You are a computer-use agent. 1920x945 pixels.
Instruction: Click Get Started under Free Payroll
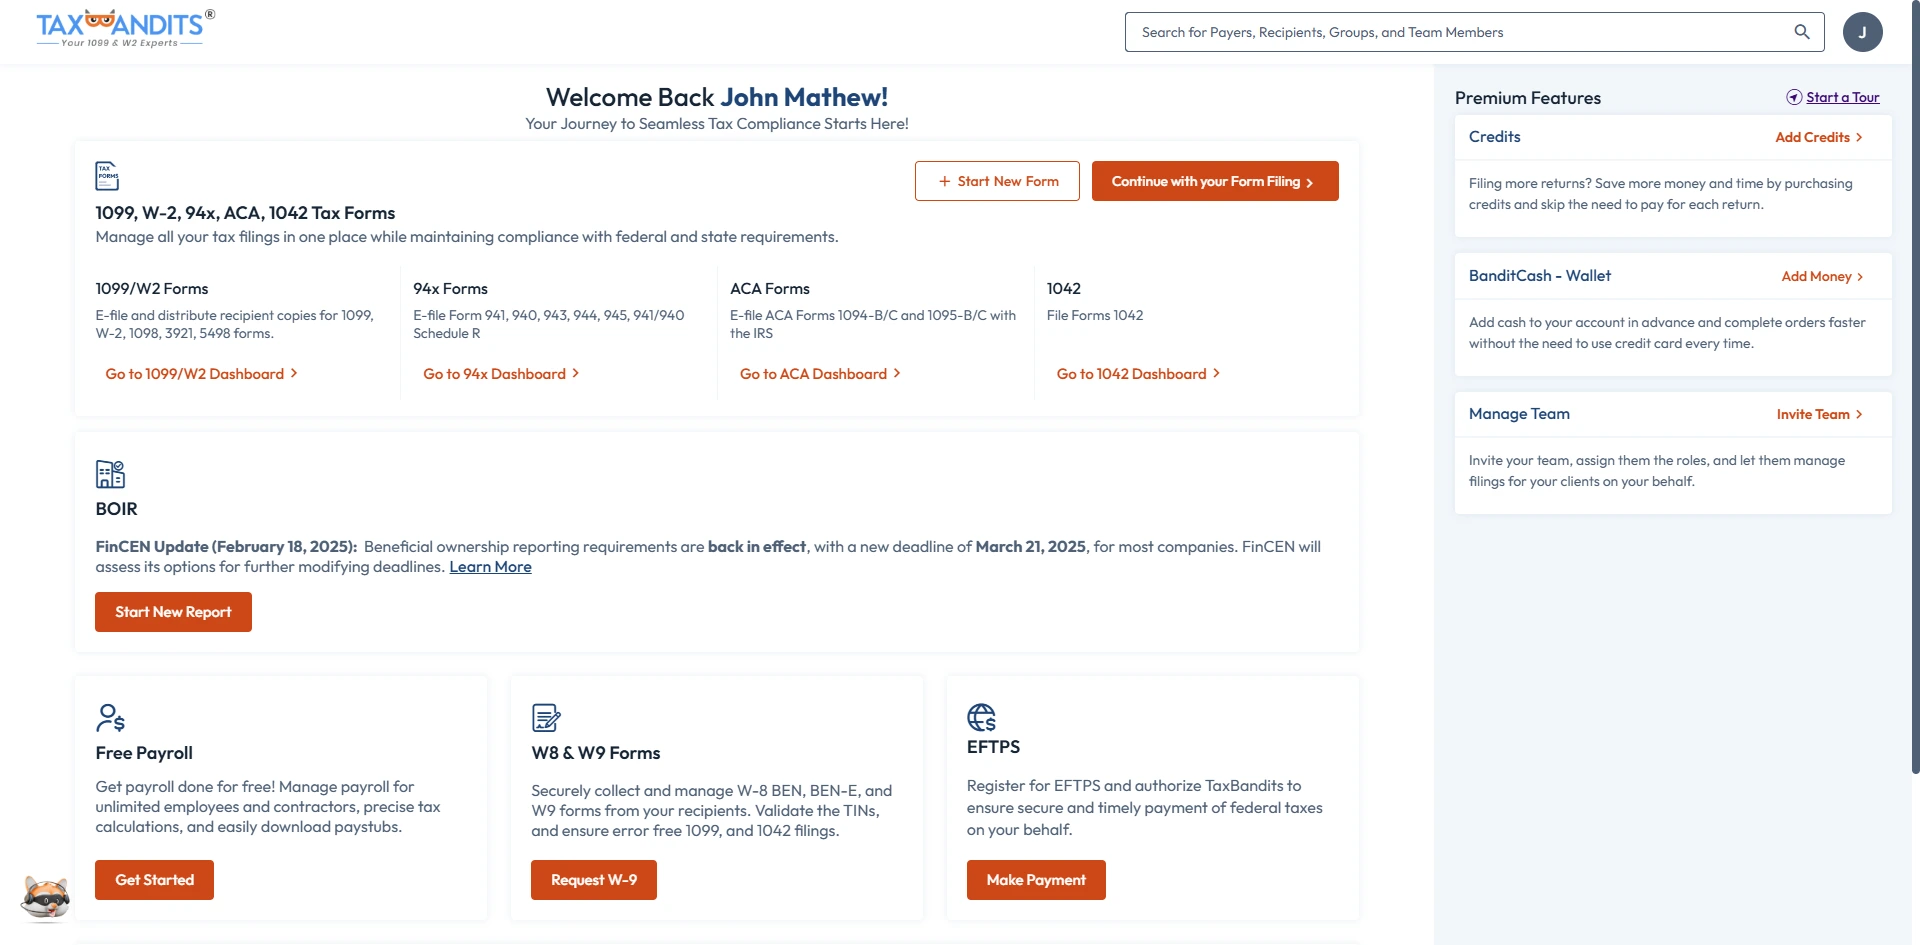coord(154,880)
